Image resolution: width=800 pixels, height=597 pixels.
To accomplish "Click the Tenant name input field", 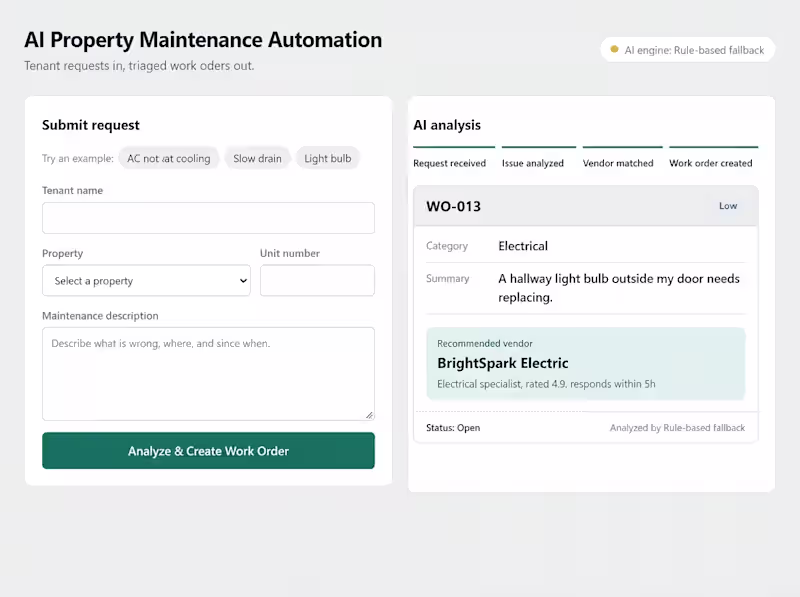I will pyautogui.click(x=208, y=218).
